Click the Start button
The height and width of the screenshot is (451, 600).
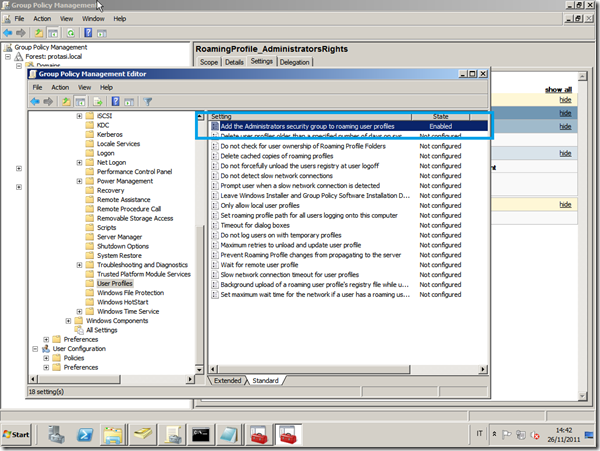[x=16, y=435]
